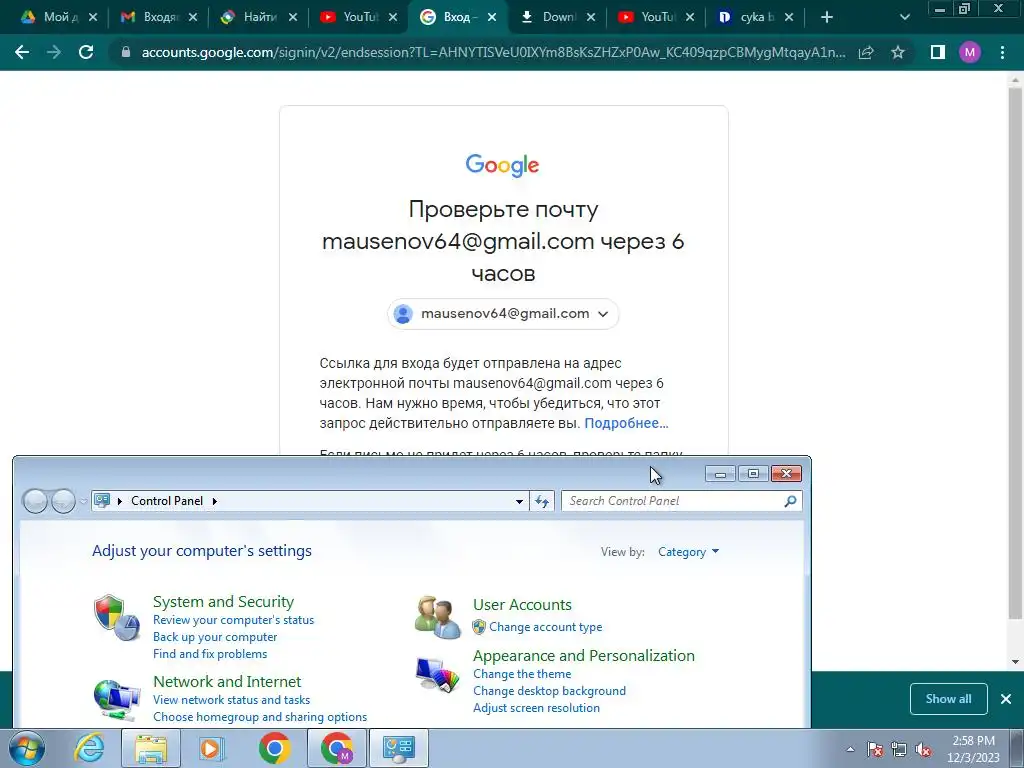
Task: Open a new tab with plus button
Action: click(x=827, y=17)
